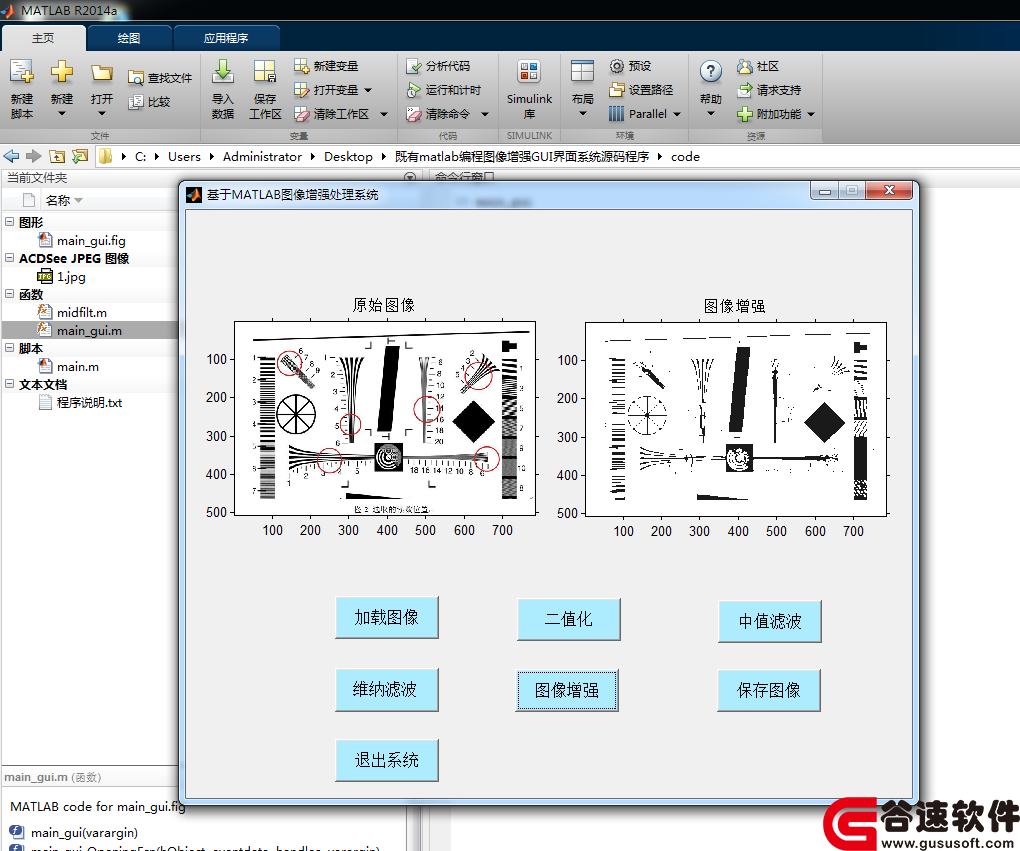The width and height of the screenshot is (1020, 851).
Task: Click the 维纳滤波 (Wiener Filter) button
Action: tap(386, 690)
